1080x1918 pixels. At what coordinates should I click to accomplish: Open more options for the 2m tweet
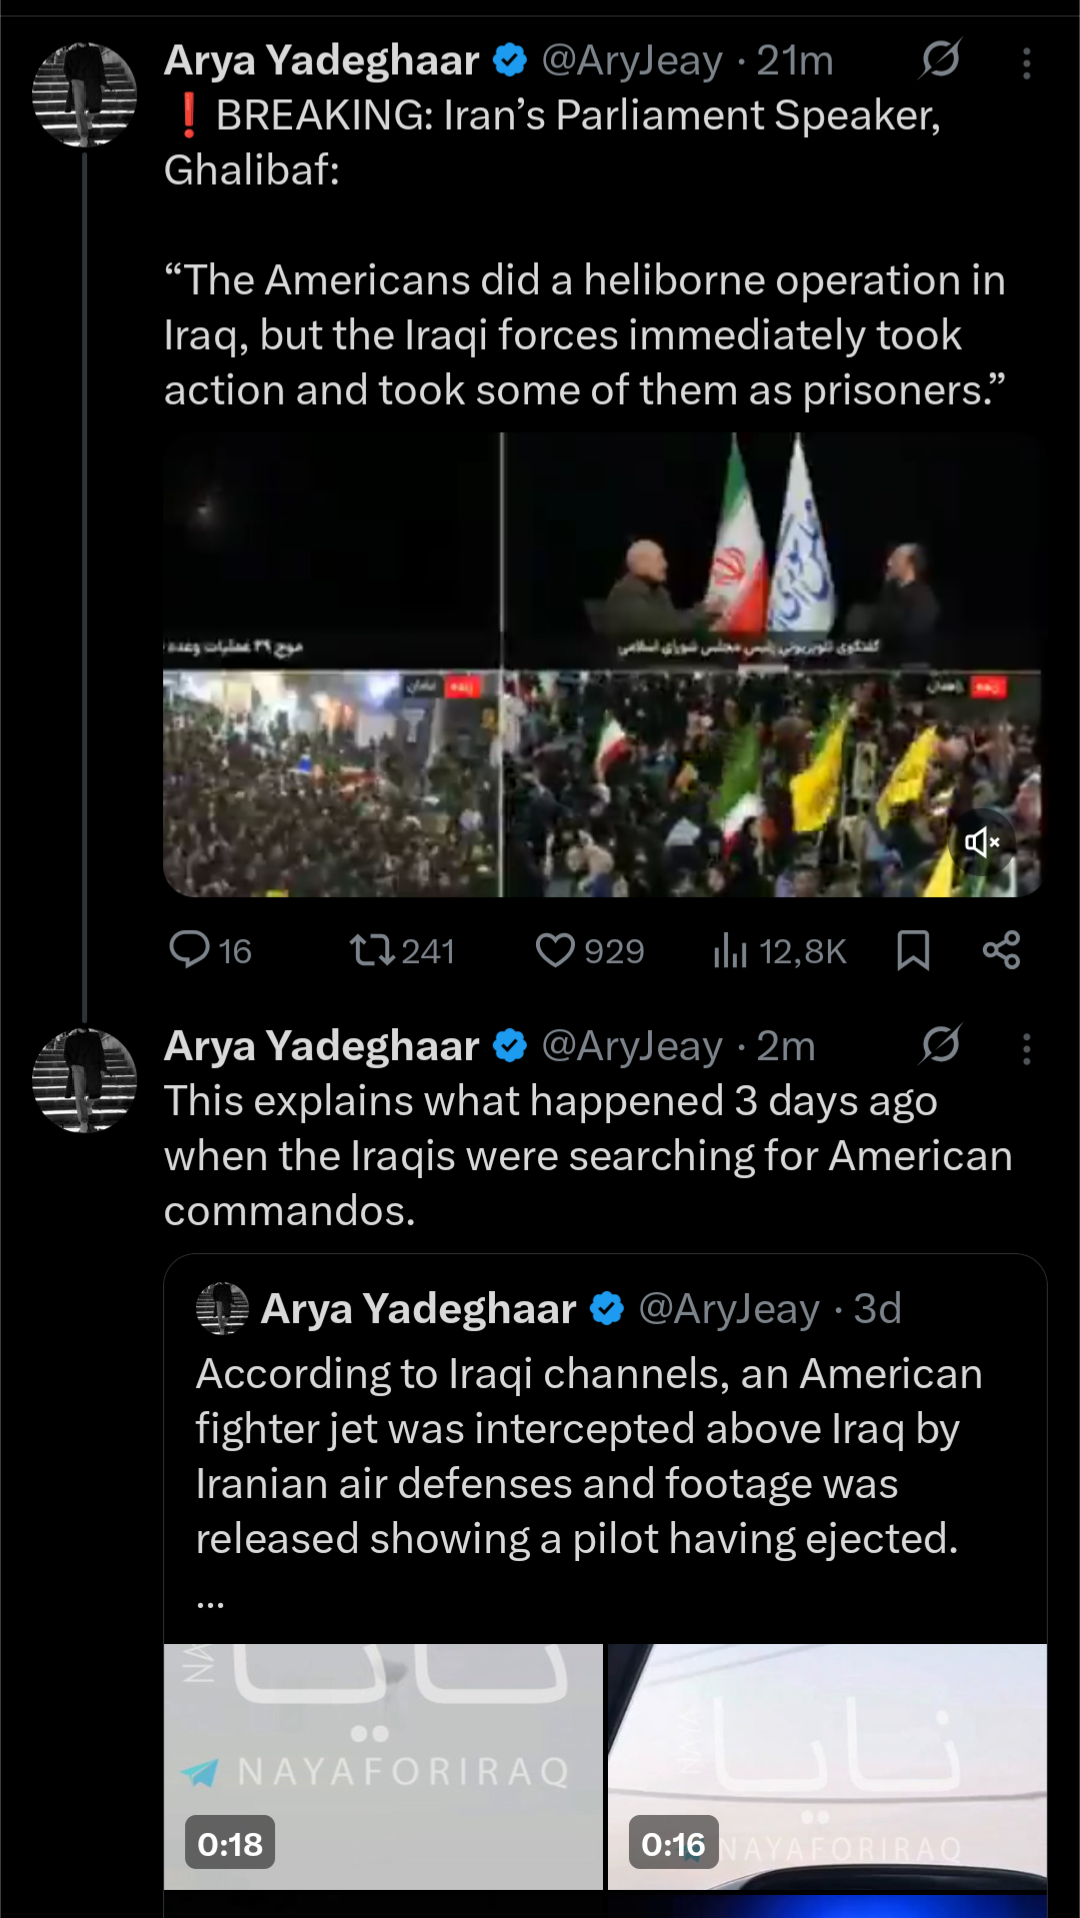(1026, 1049)
